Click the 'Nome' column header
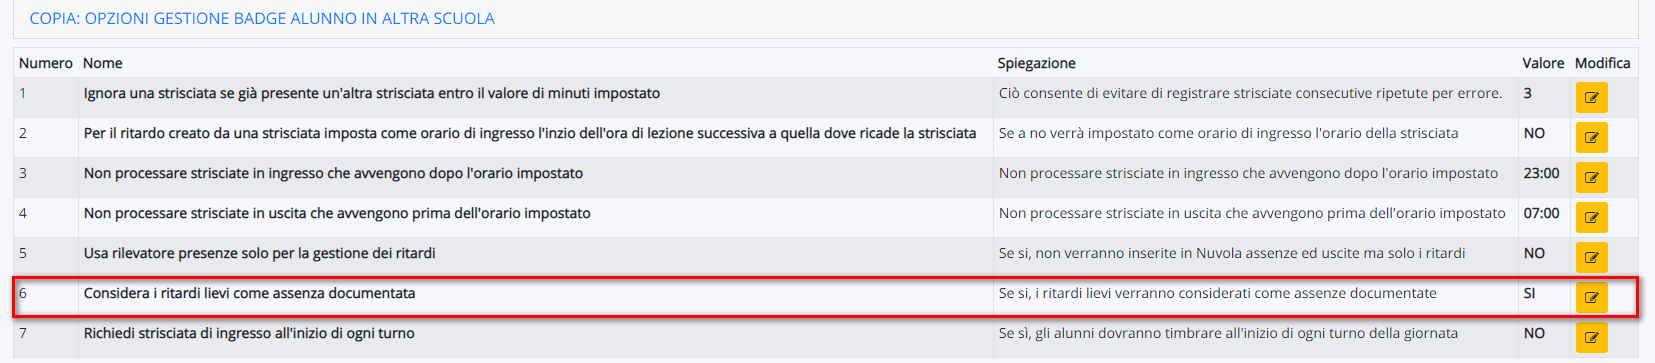Viewport: 1655px width, 363px height. point(103,63)
